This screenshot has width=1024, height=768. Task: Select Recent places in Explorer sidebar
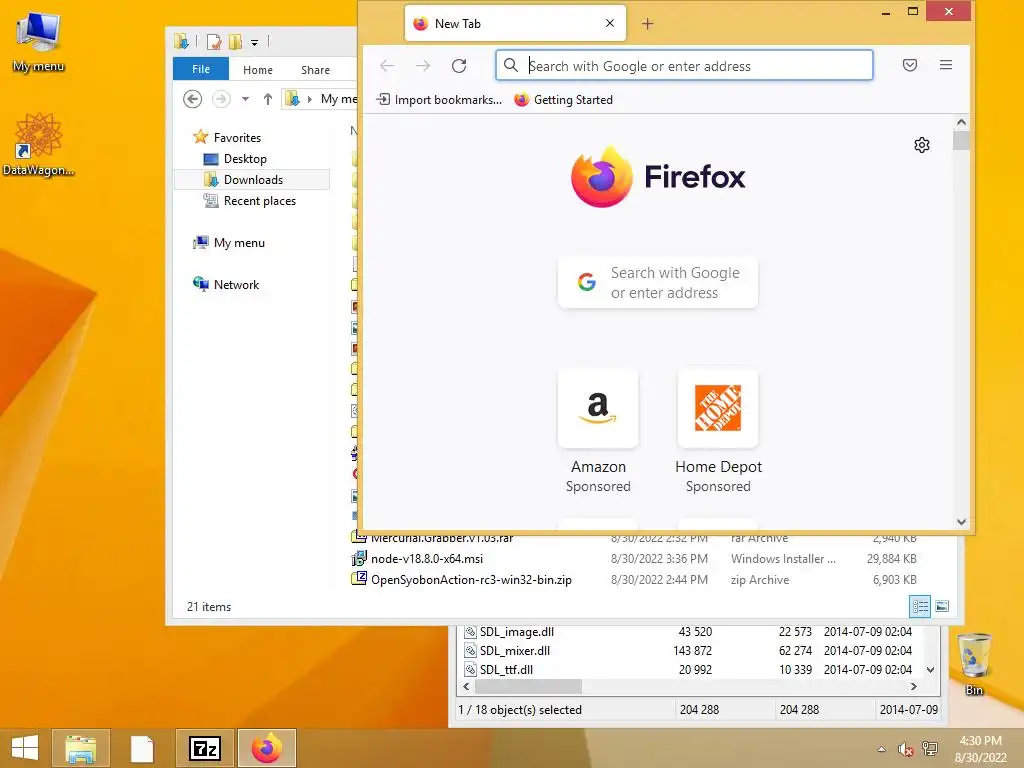tap(249, 201)
